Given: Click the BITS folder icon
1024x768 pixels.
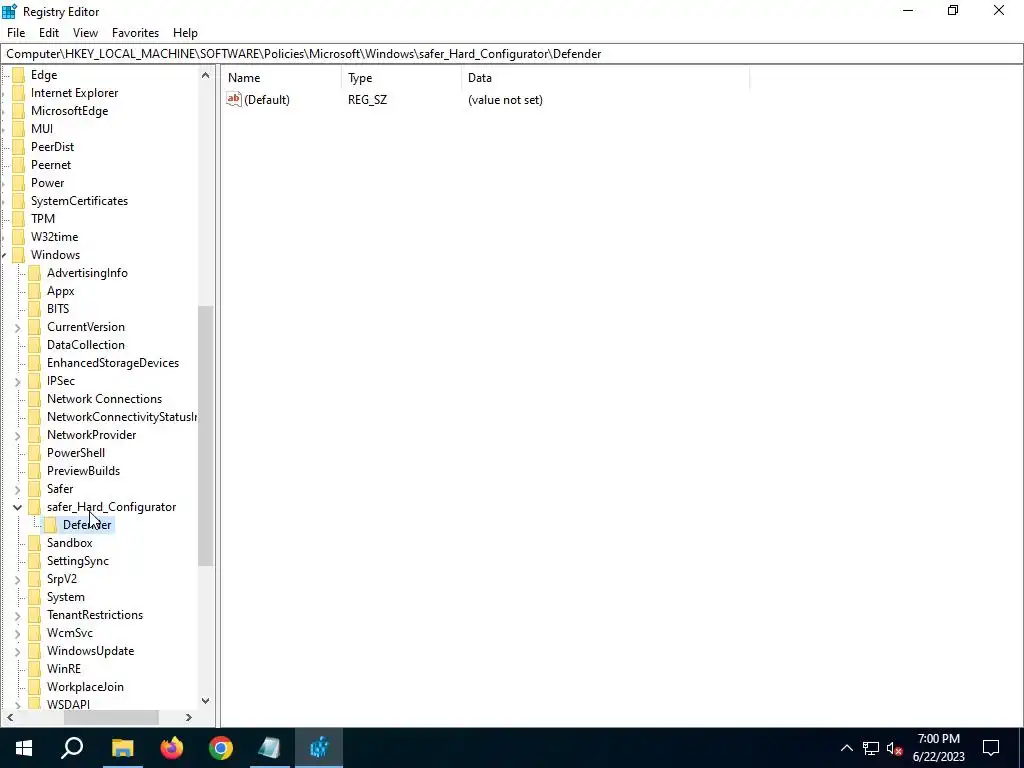Looking at the screenshot, I should [x=35, y=309].
